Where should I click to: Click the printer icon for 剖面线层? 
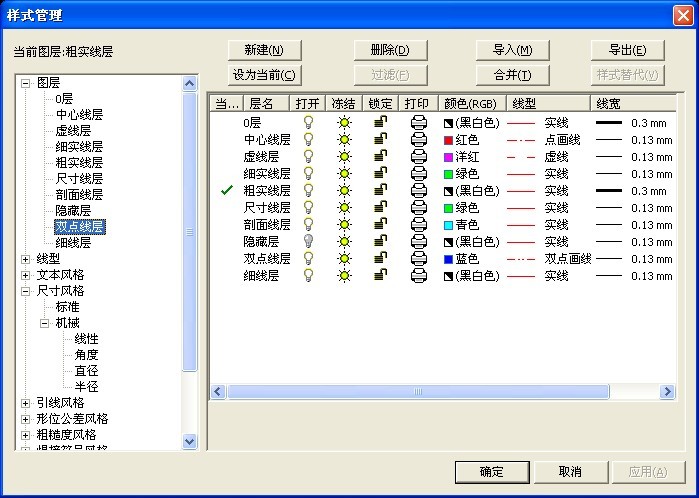click(x=419, y=225)
